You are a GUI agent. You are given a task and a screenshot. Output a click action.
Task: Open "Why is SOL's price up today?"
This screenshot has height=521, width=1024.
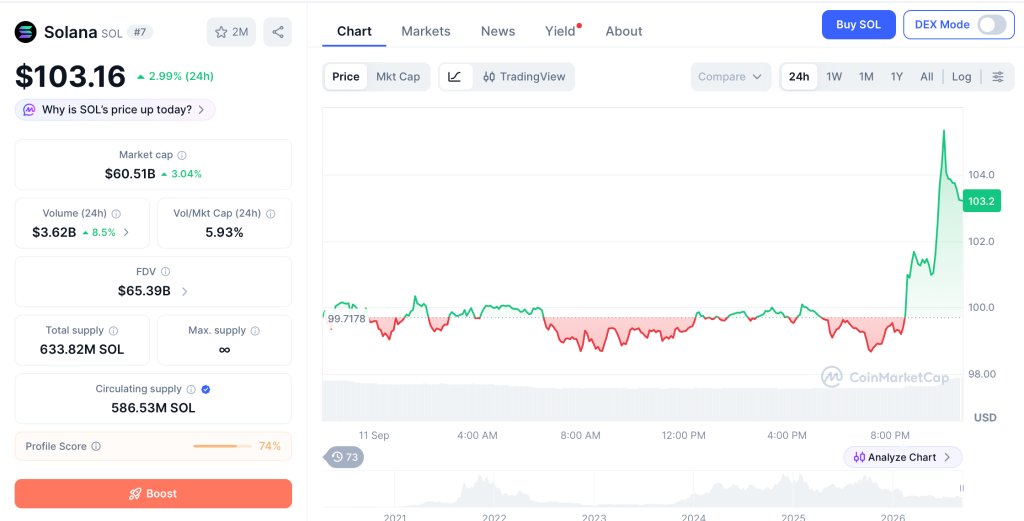(116, 110)
